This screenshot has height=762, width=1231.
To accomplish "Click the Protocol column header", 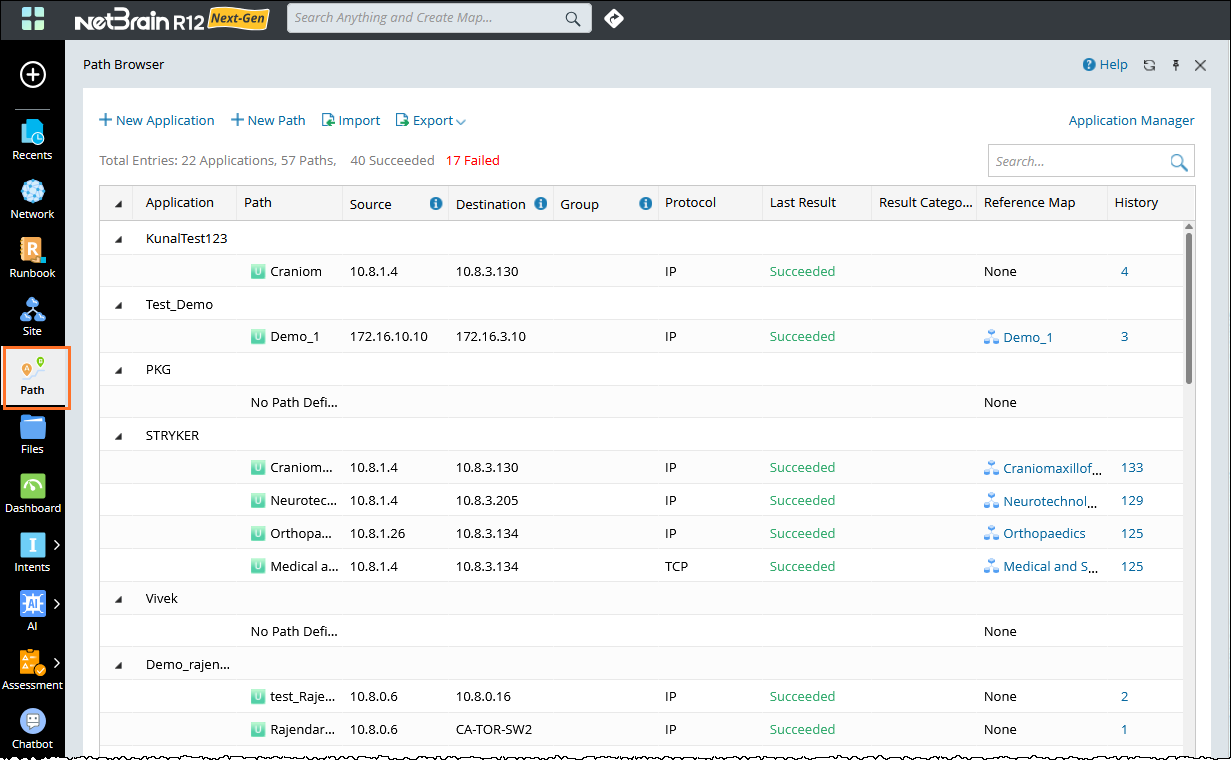I will [x=691, y=203].
